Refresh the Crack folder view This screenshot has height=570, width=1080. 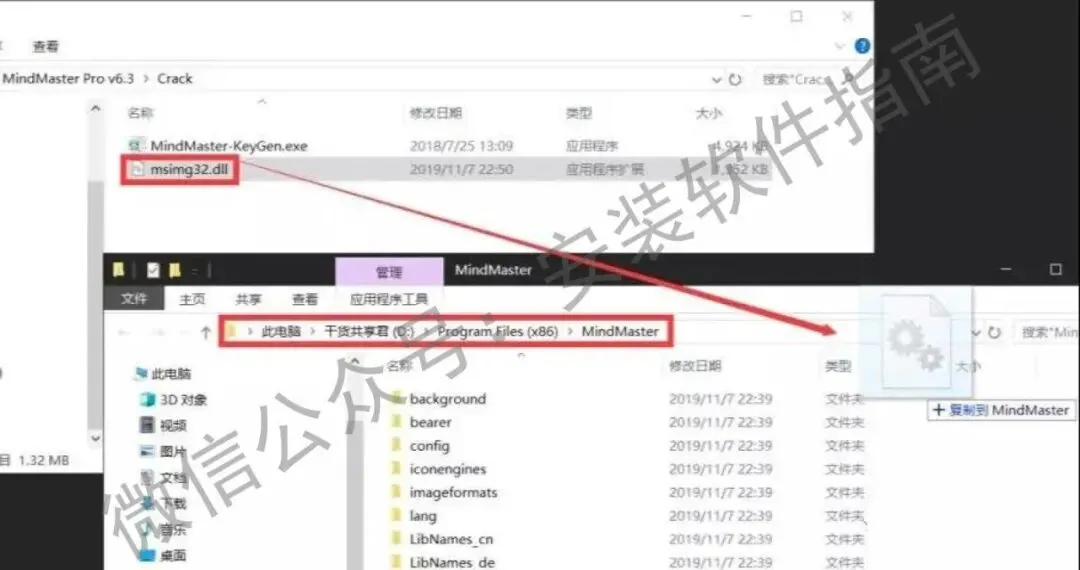point(735,80)
